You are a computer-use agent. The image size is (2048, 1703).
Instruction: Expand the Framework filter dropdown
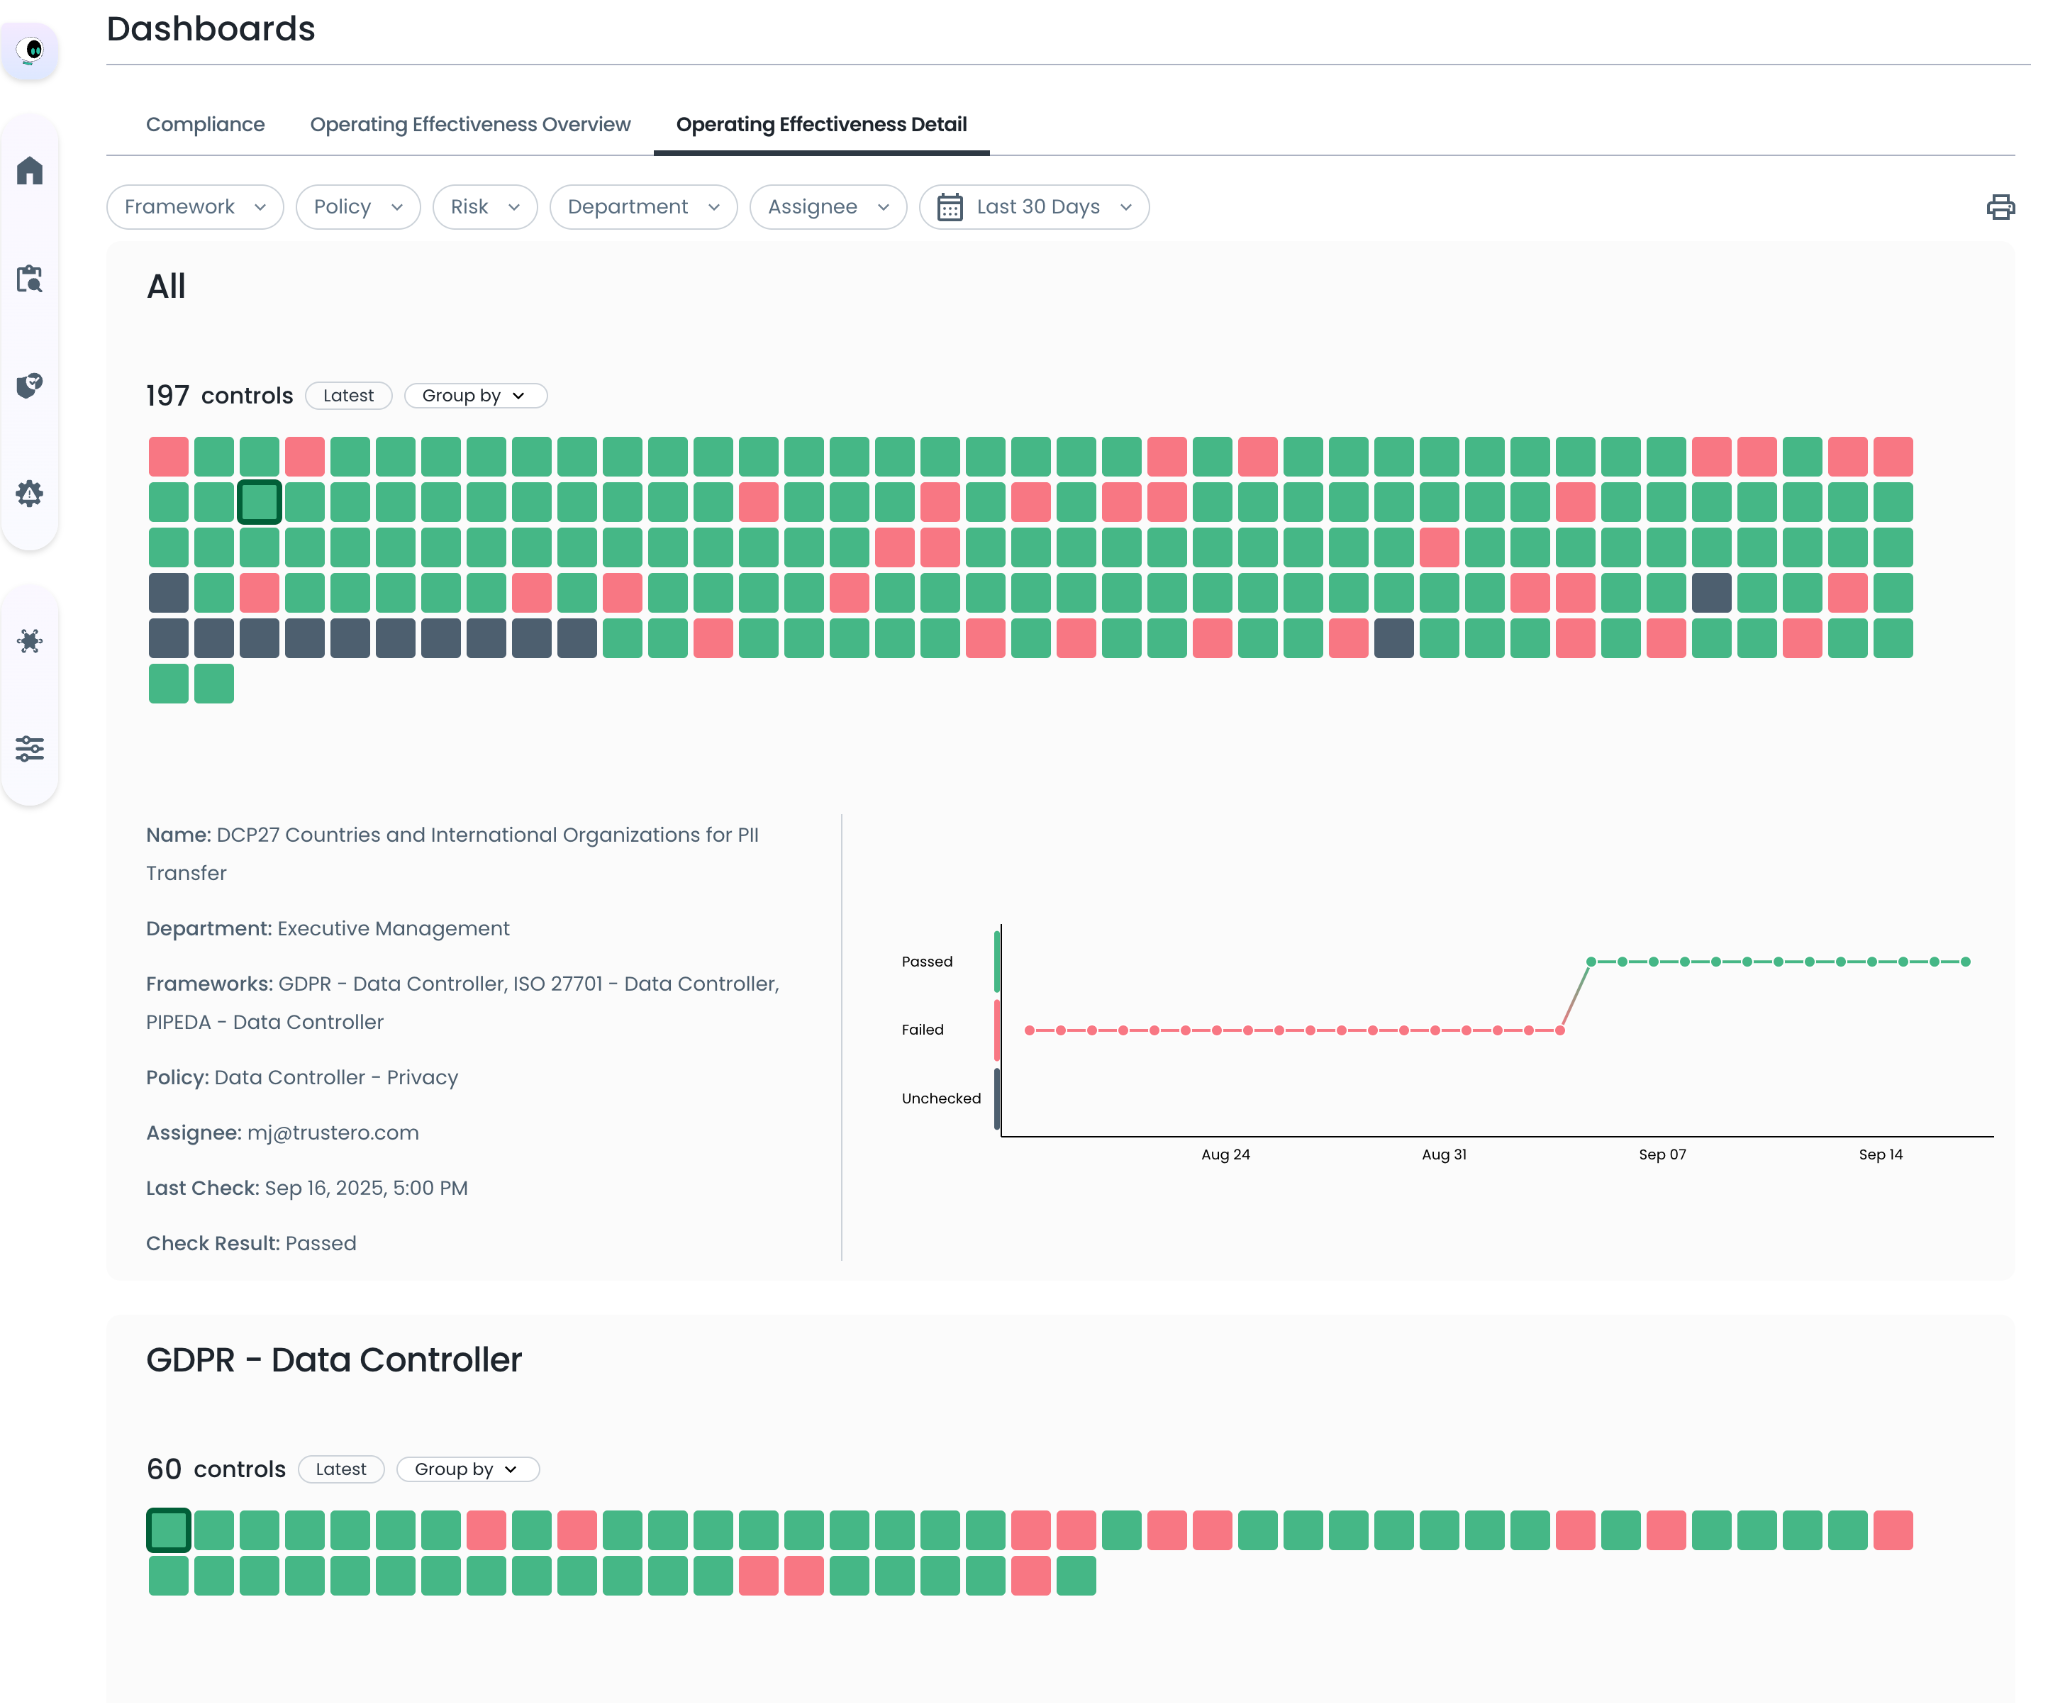coord(195,207)
